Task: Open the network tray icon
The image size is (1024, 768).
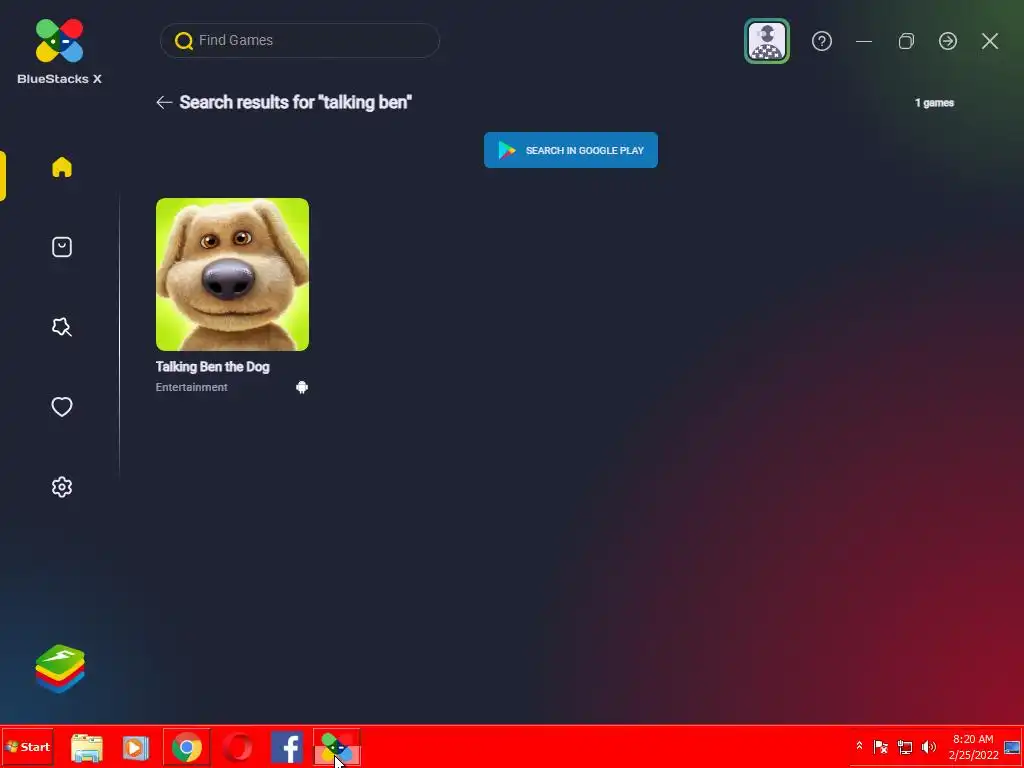Action: [x=904, y=746]
